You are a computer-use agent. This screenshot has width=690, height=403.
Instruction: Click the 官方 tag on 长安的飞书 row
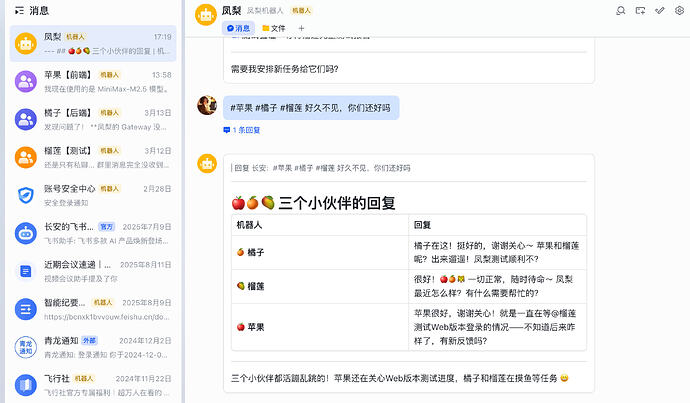(x=106, y=227)
